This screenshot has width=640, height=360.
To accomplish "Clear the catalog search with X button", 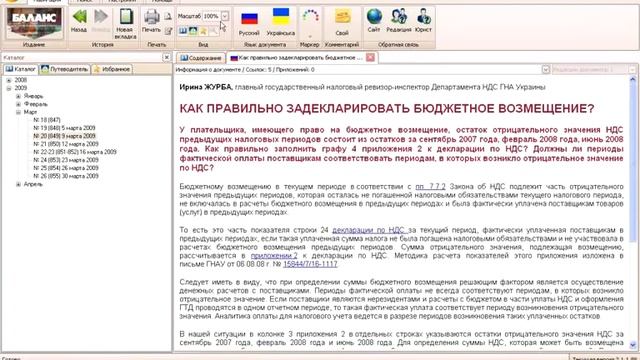I will click(x=167, y=58).
